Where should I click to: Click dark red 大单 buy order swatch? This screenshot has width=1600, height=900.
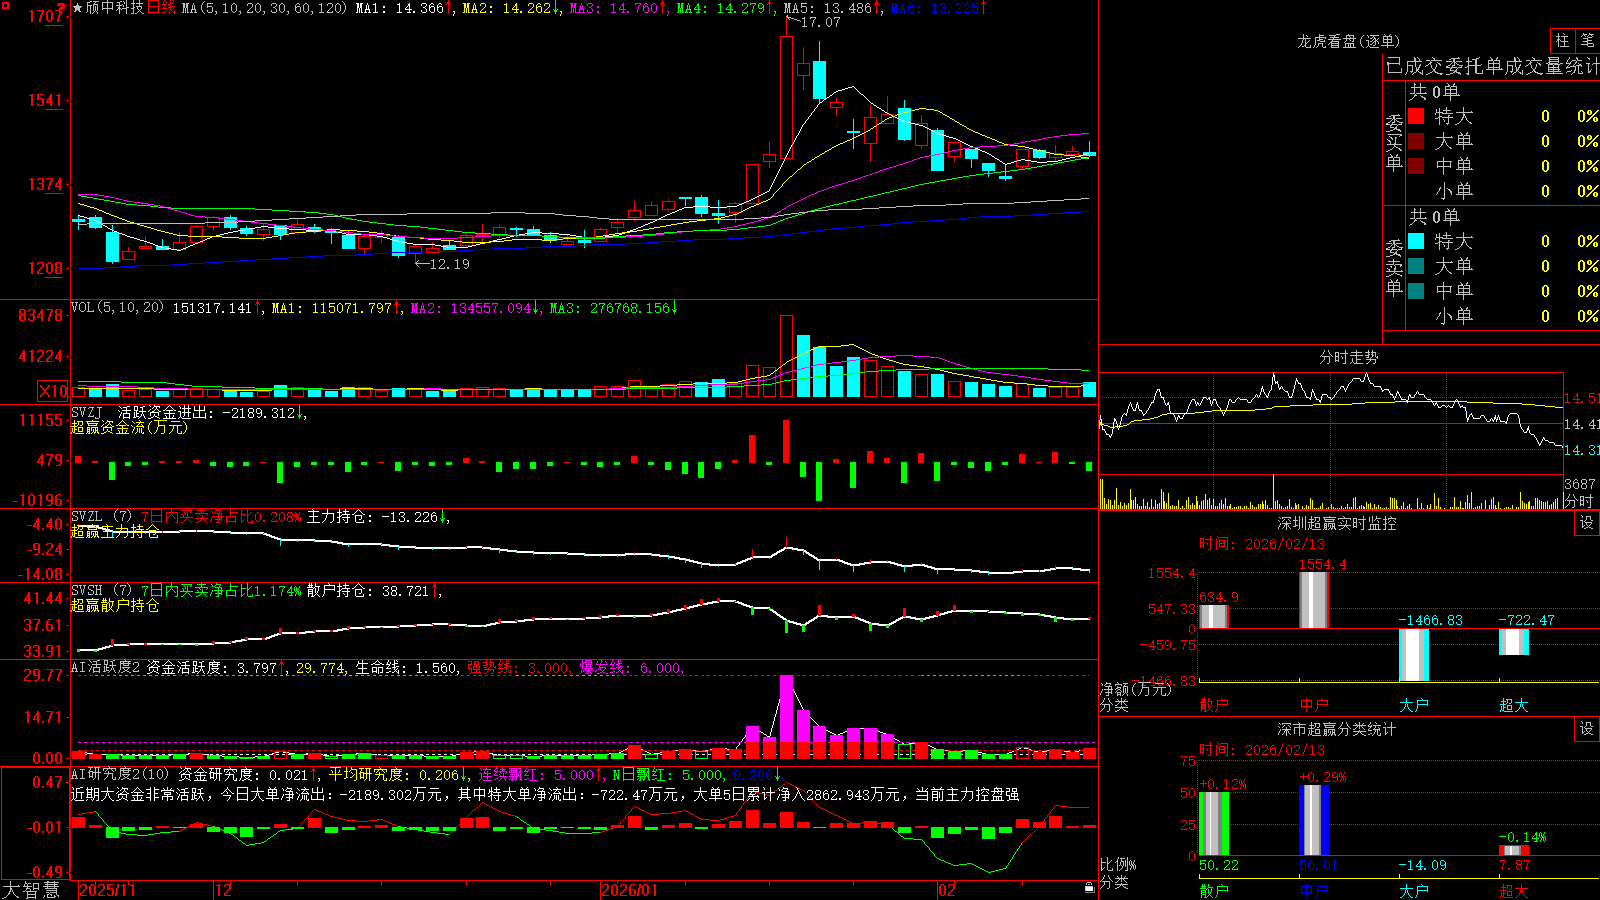(x=1416, y=141)
